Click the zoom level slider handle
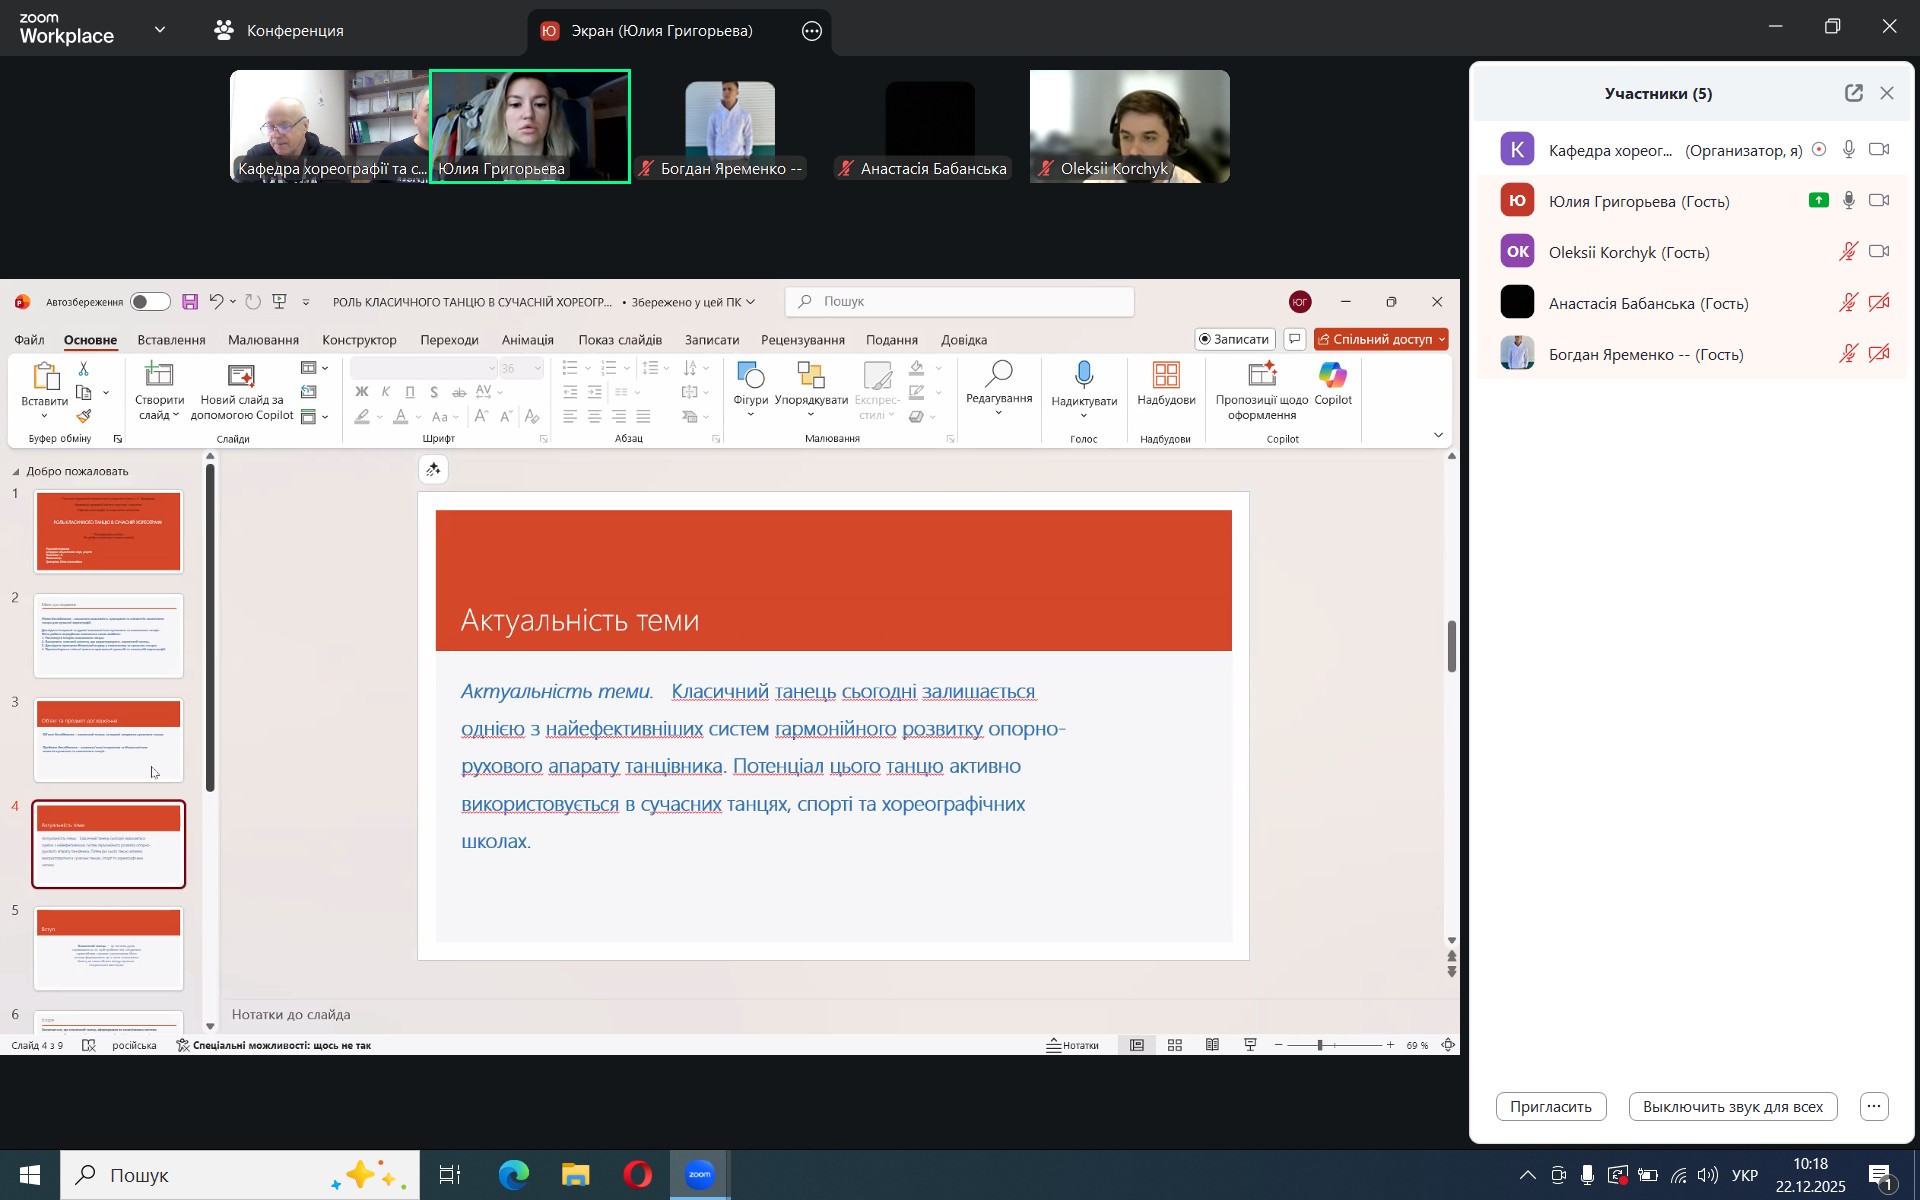The height and width of the screenshot is (1200, 1920). (x=1320, y=1045)
